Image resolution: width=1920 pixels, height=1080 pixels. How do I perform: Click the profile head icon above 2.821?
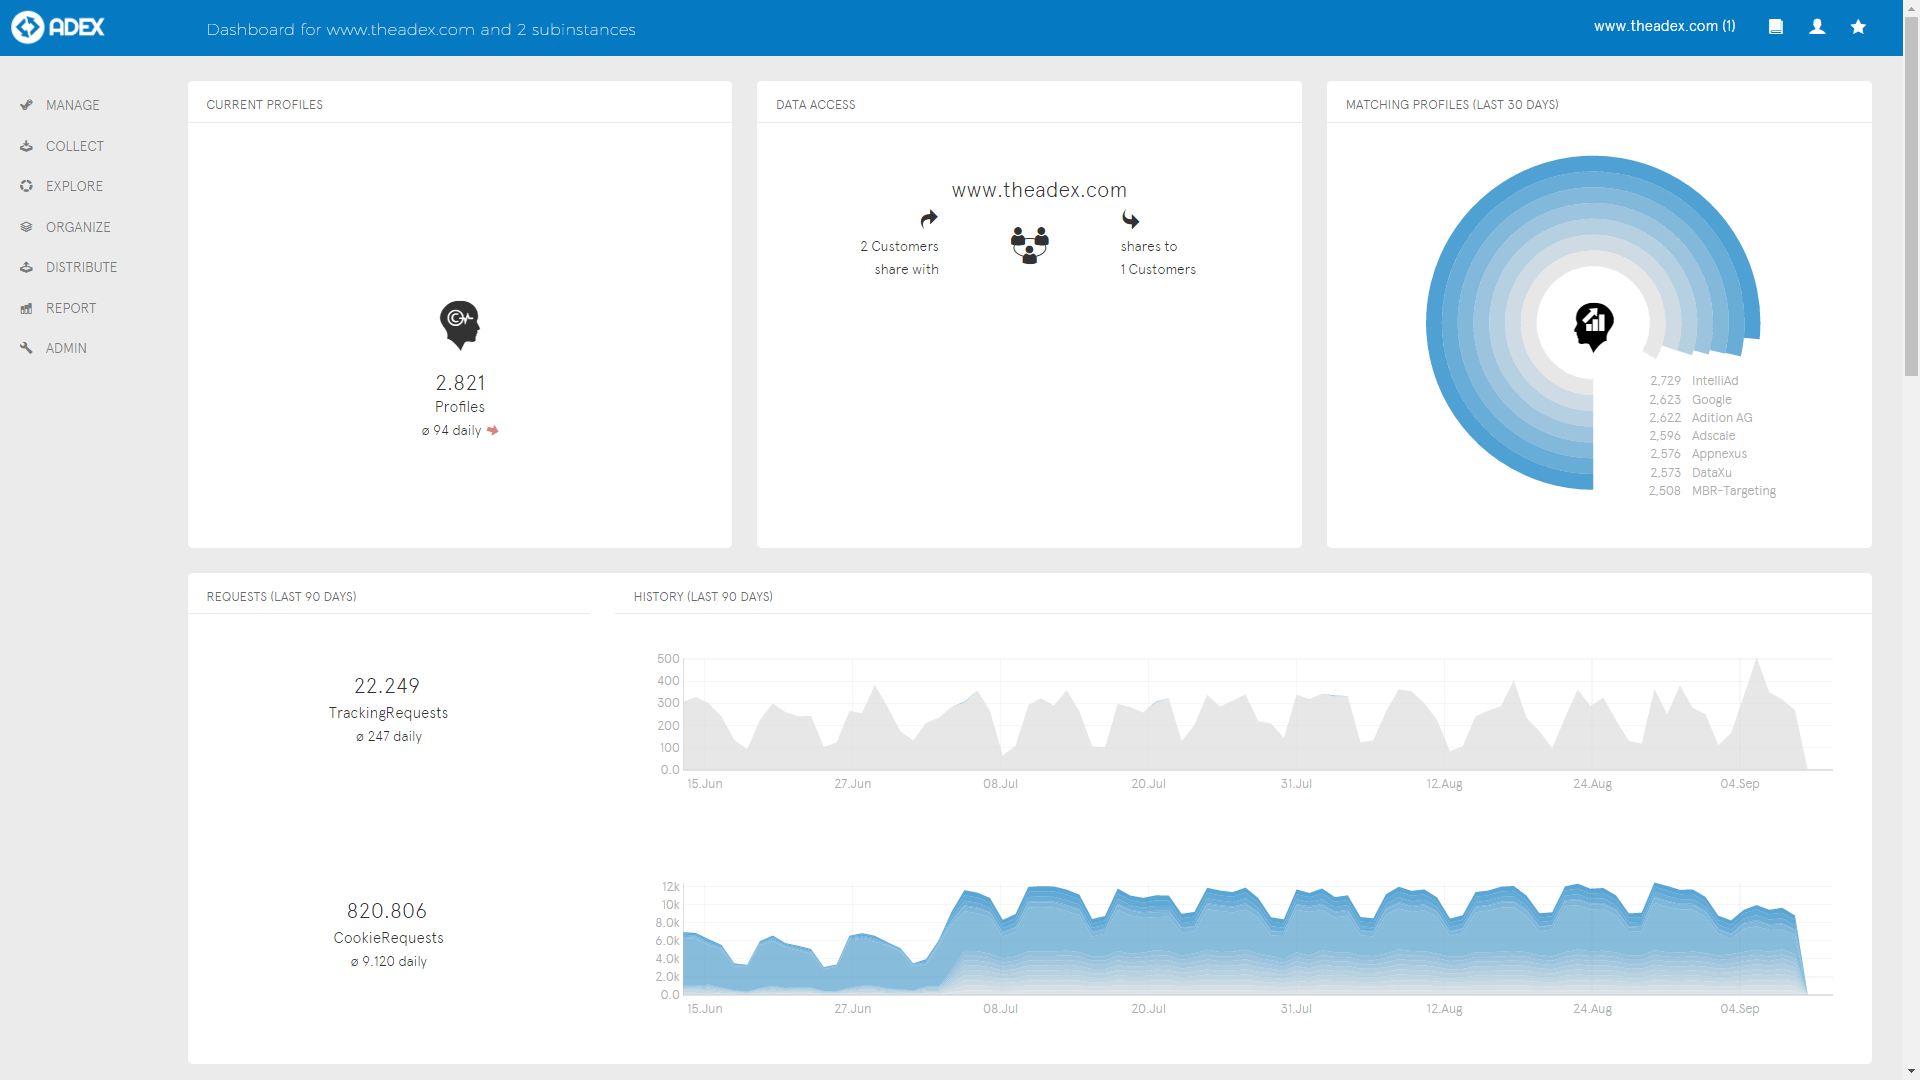[460, 324]
